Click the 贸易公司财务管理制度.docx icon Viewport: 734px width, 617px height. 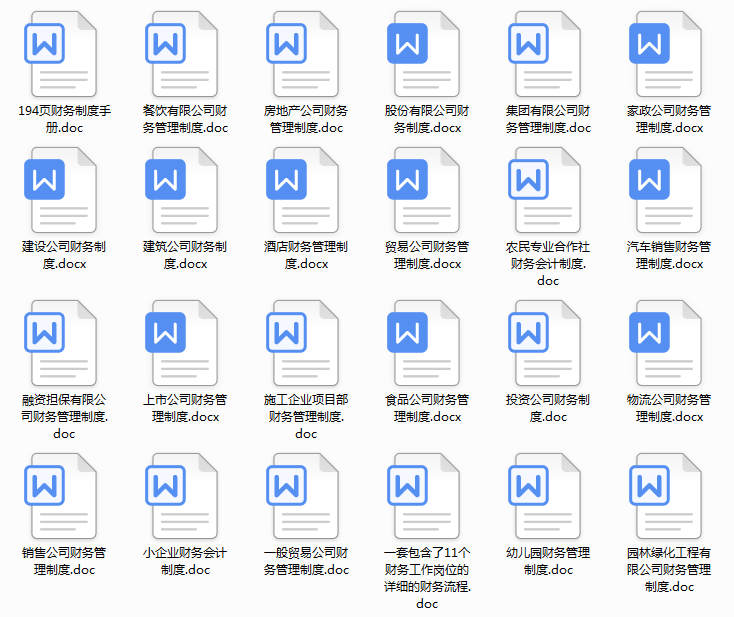click(423, 190)
